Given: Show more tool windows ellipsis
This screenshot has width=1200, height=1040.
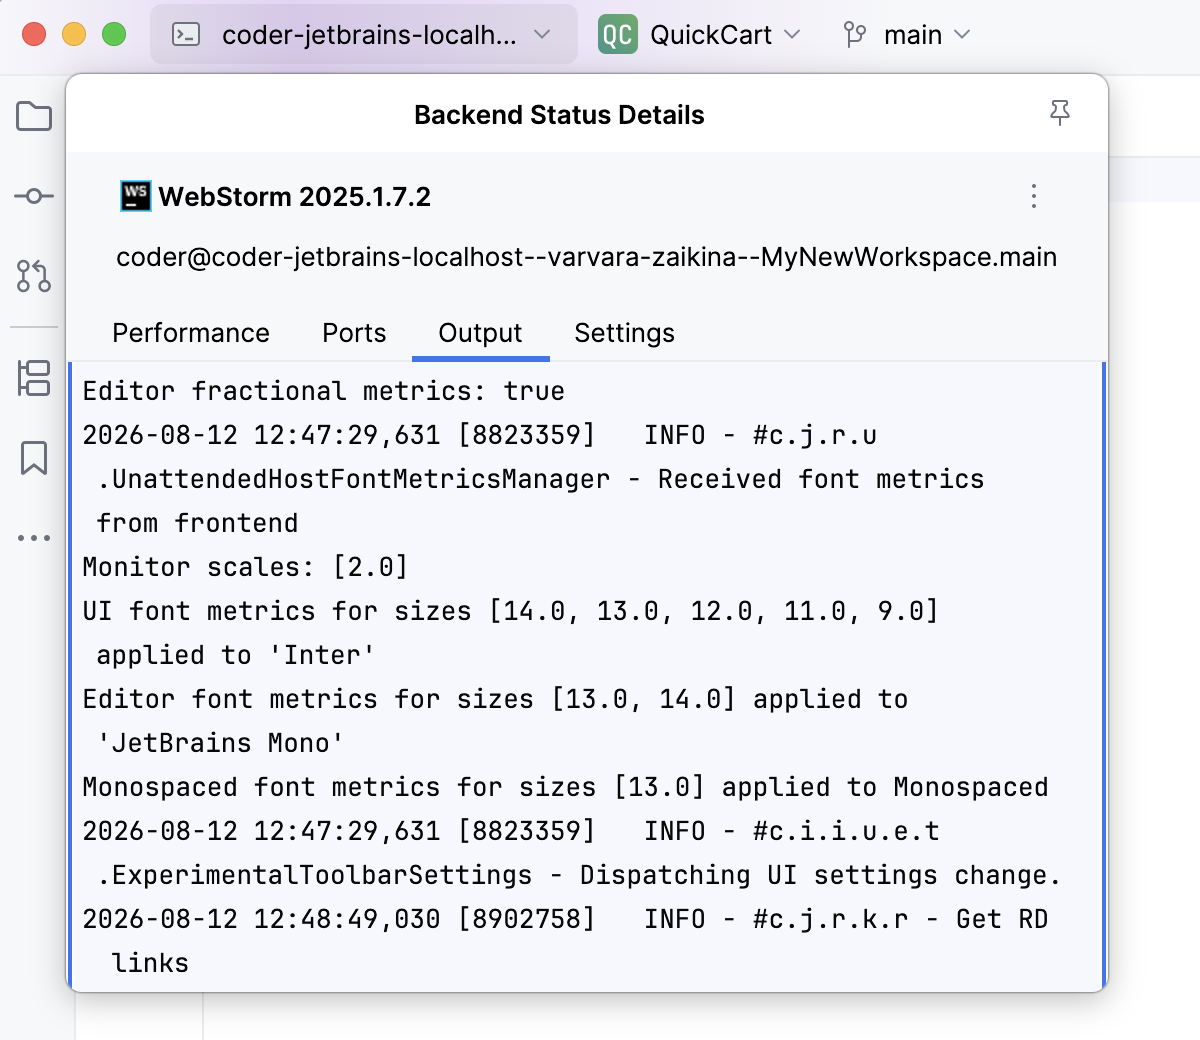Looking at the screenshot, I should tap(34, 538).
